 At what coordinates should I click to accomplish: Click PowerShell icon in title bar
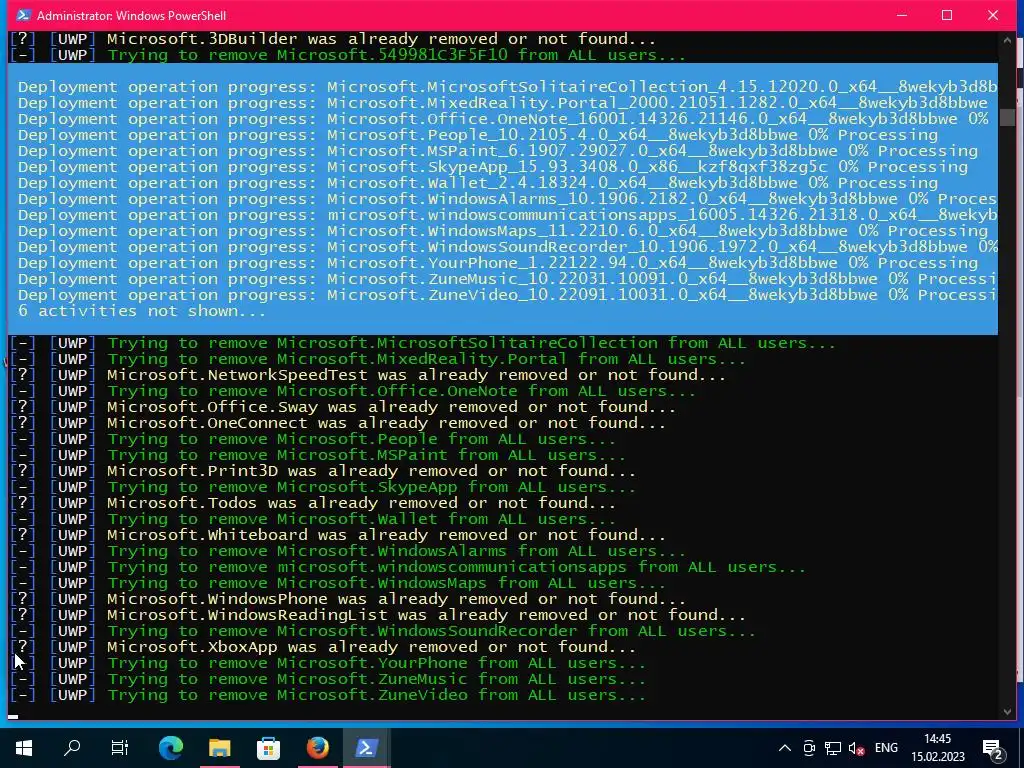point(23,15)
